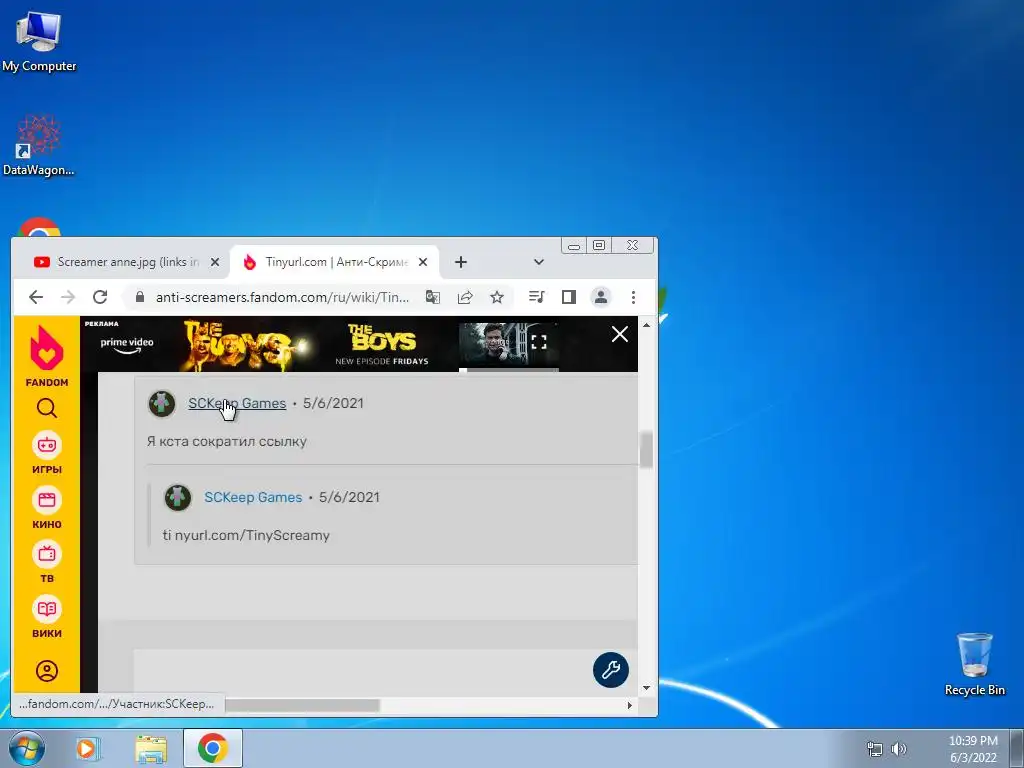The height and width of the screenshot is (768, 1024).
Task: Open the SCKeep Games link in top comment
Action: [237, 403]
